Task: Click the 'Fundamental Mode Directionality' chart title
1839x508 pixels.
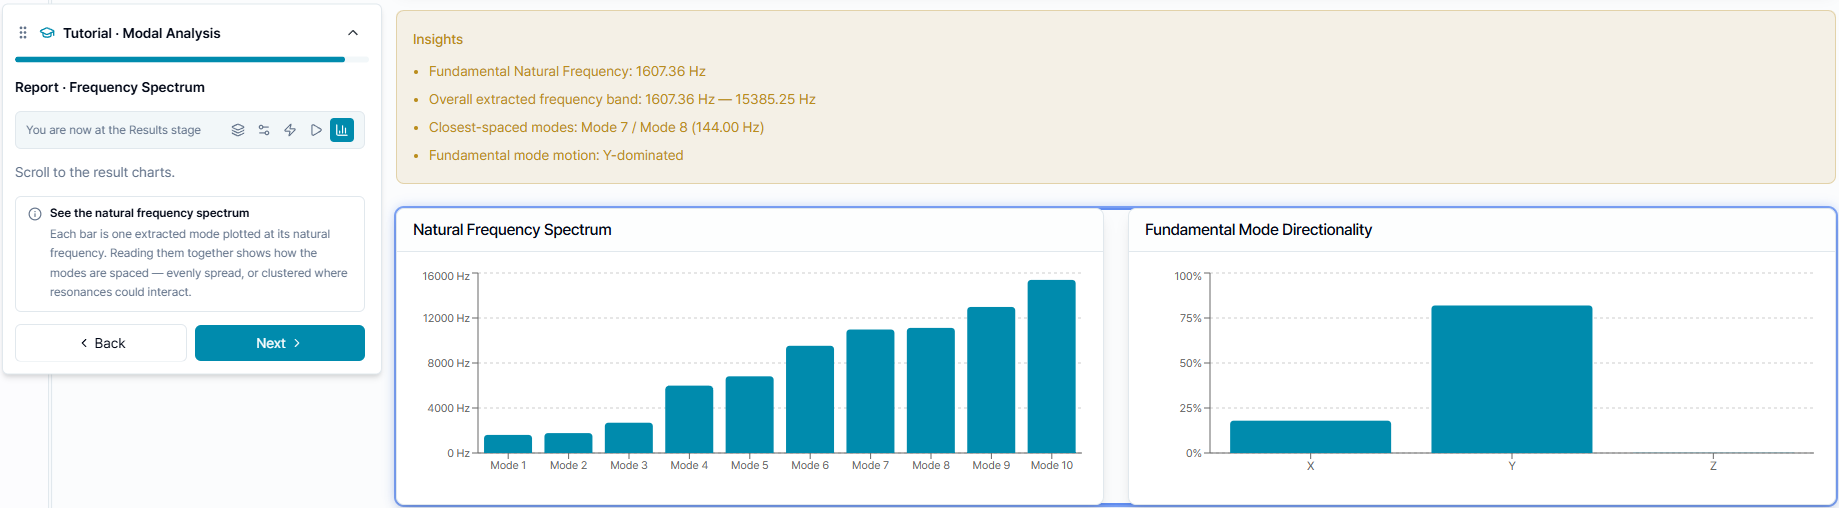Action: coord(1258,230)
